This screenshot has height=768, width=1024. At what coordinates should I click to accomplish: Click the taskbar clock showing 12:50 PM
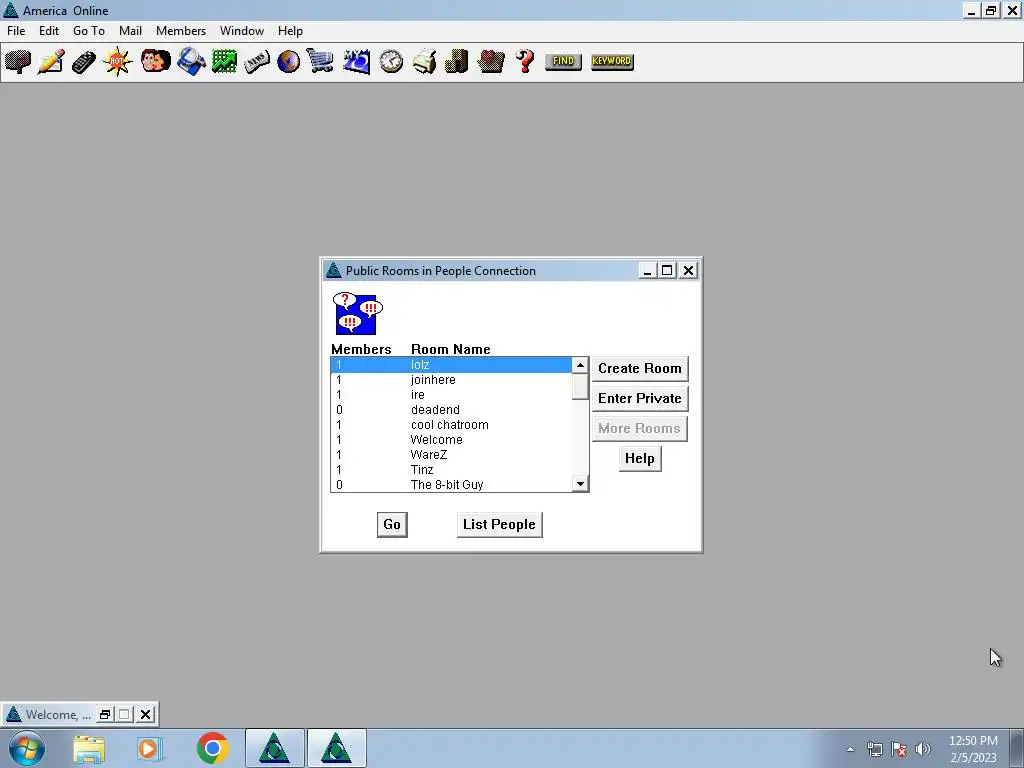coord(973,749)
